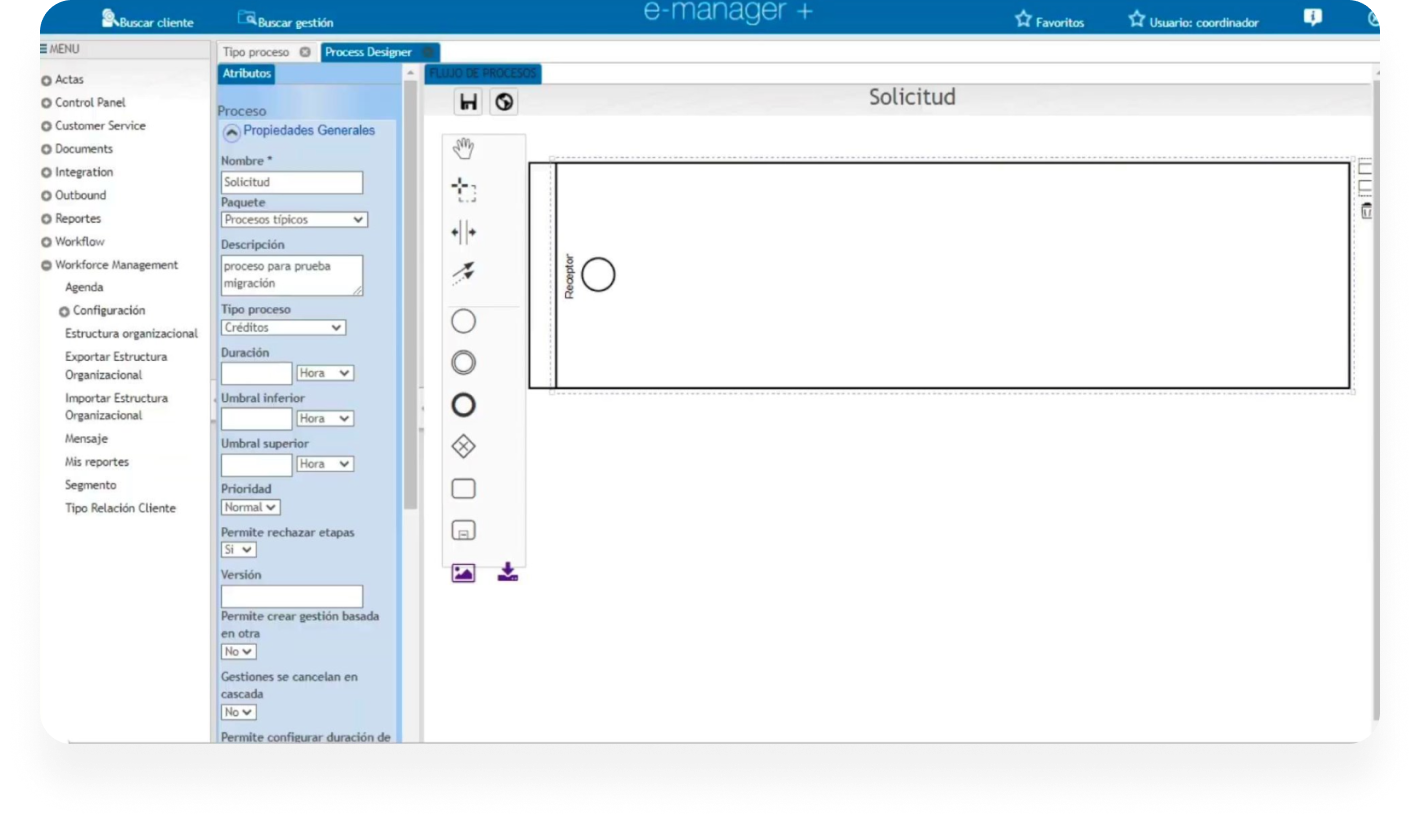This screenshot has height=824, width=1420.
Task: Select the end event bold circle
Action: (463, 405)
